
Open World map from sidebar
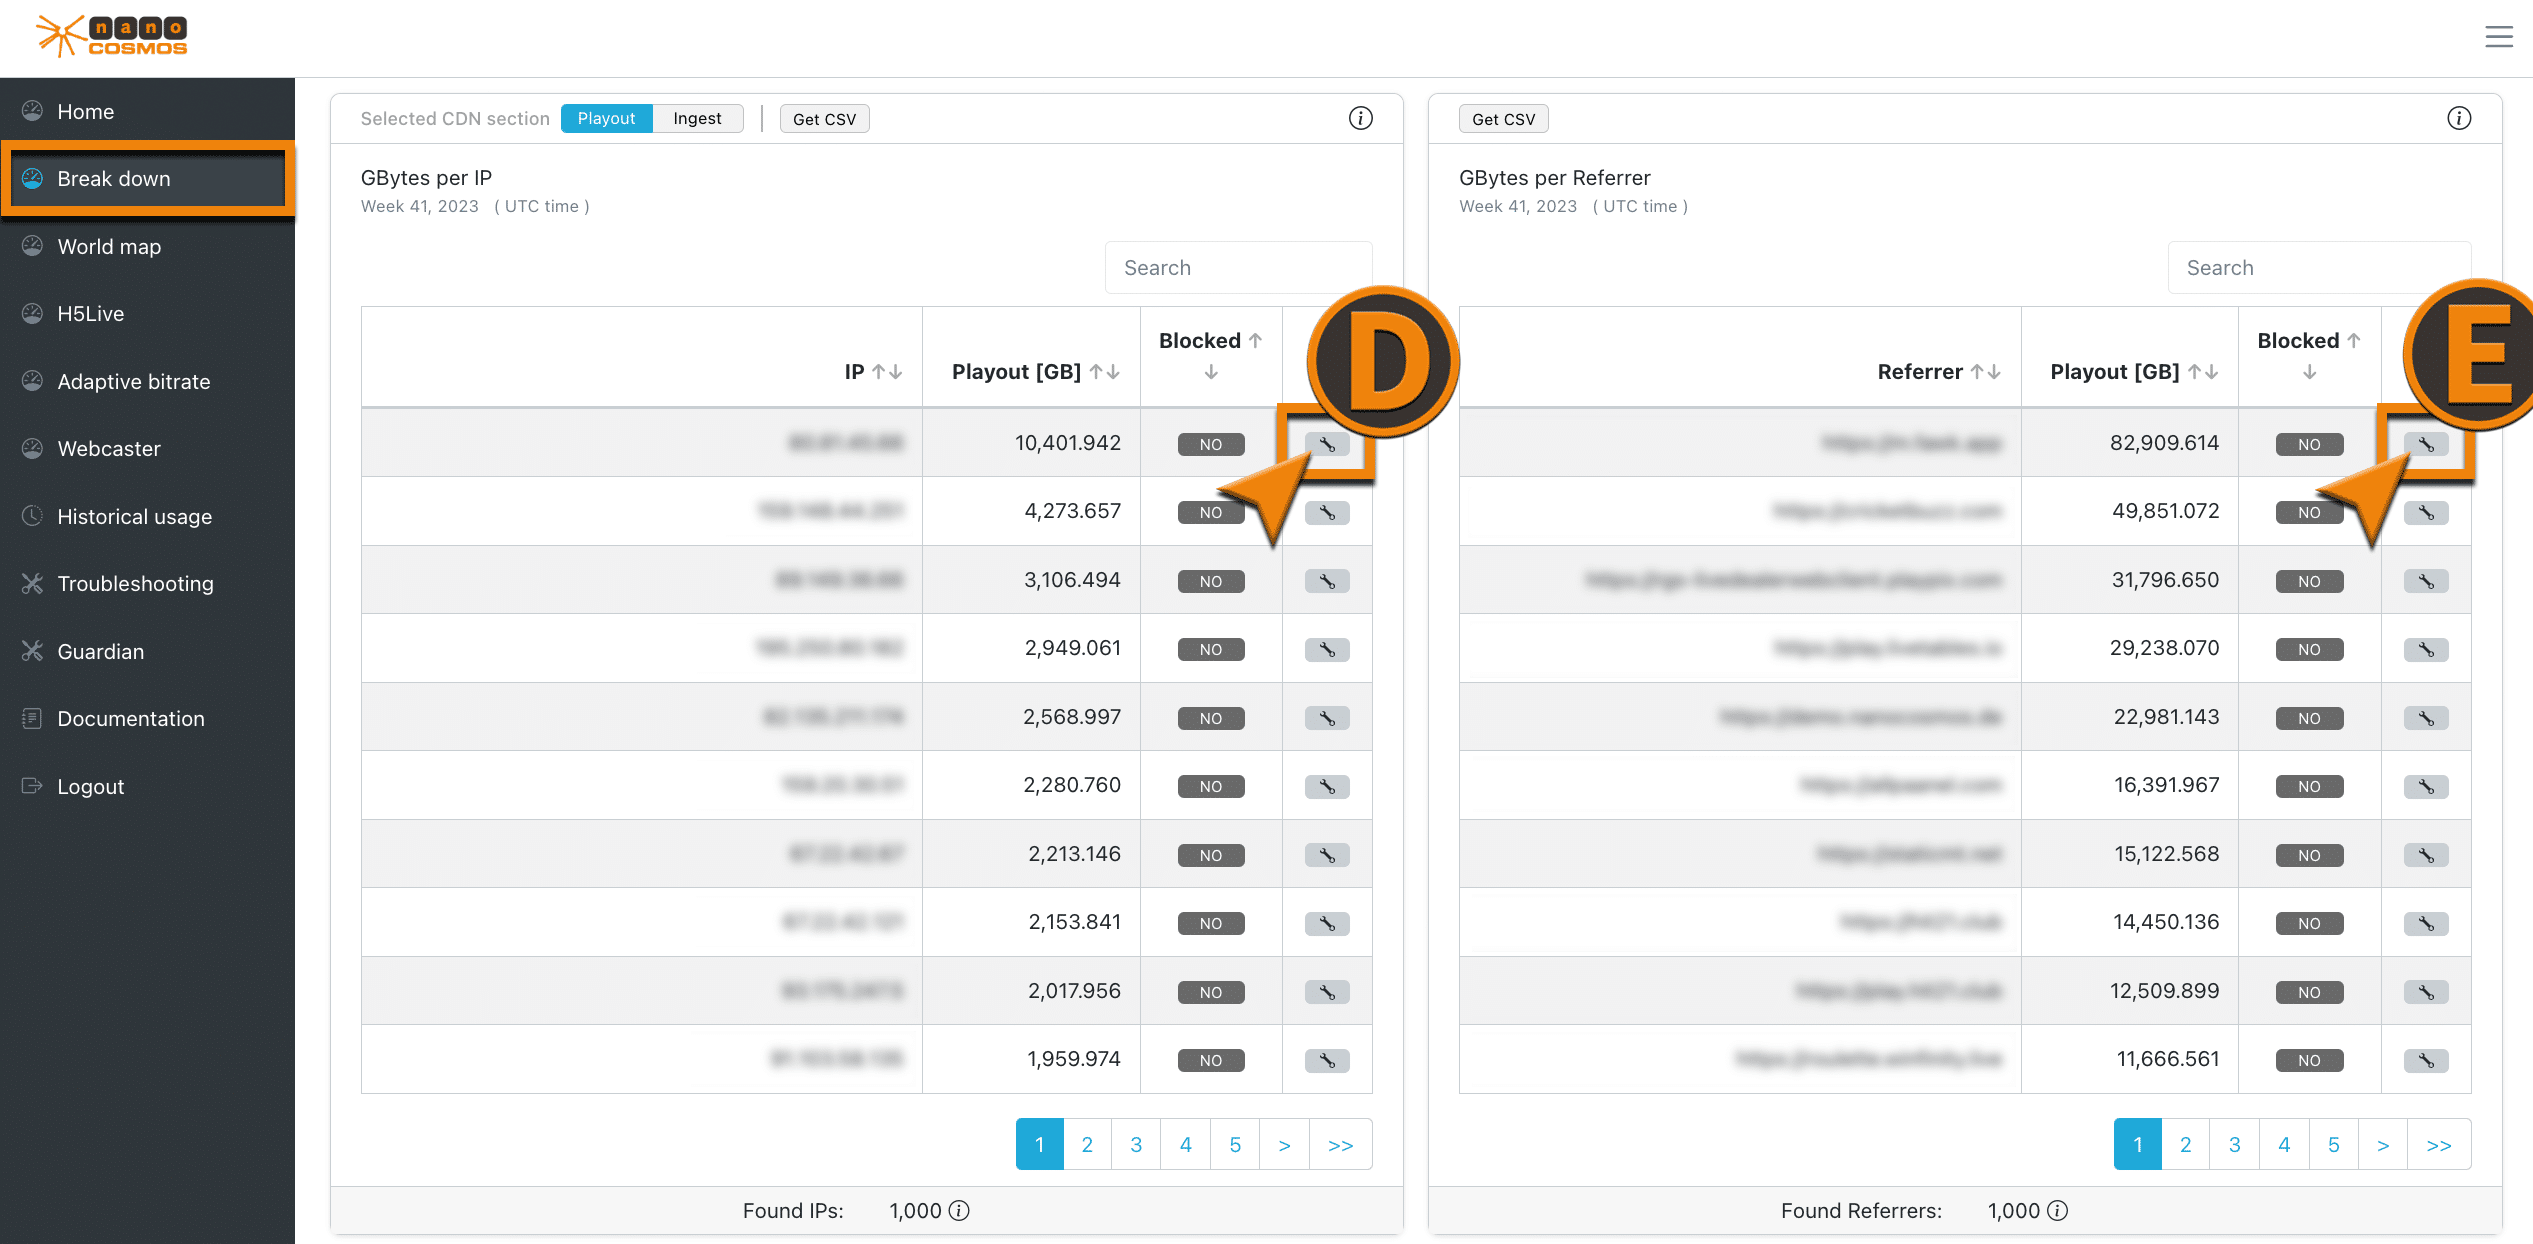point(109,246)
